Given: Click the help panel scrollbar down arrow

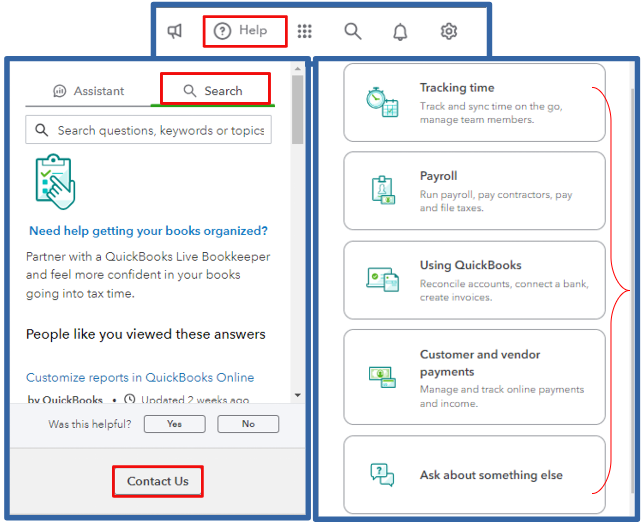Looking at the screenshot, I should coord(297,395).
